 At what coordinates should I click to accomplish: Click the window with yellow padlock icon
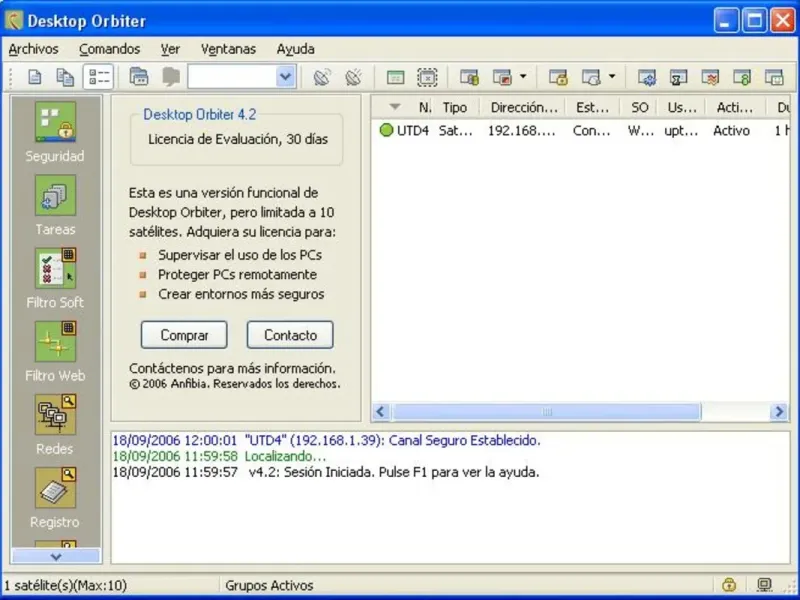[559, 78]
